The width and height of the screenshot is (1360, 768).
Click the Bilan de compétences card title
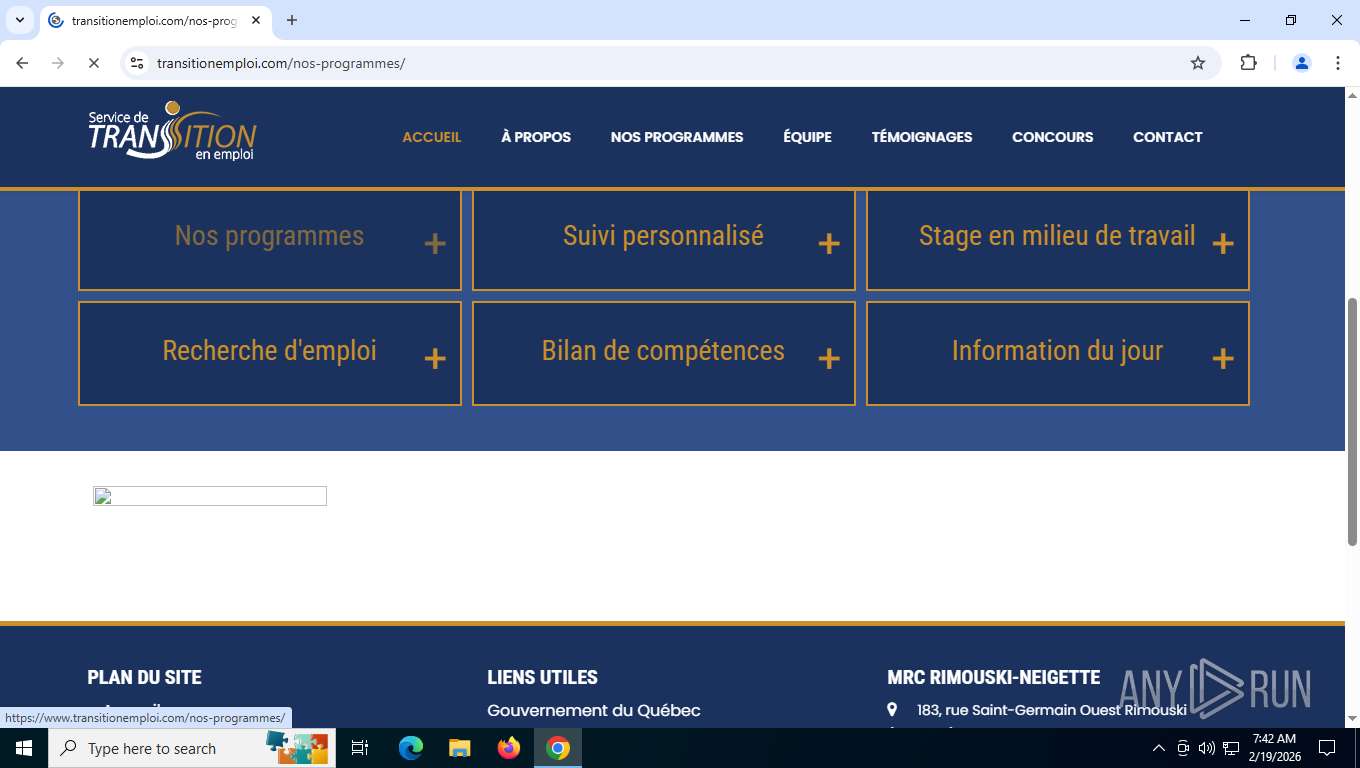663,351
